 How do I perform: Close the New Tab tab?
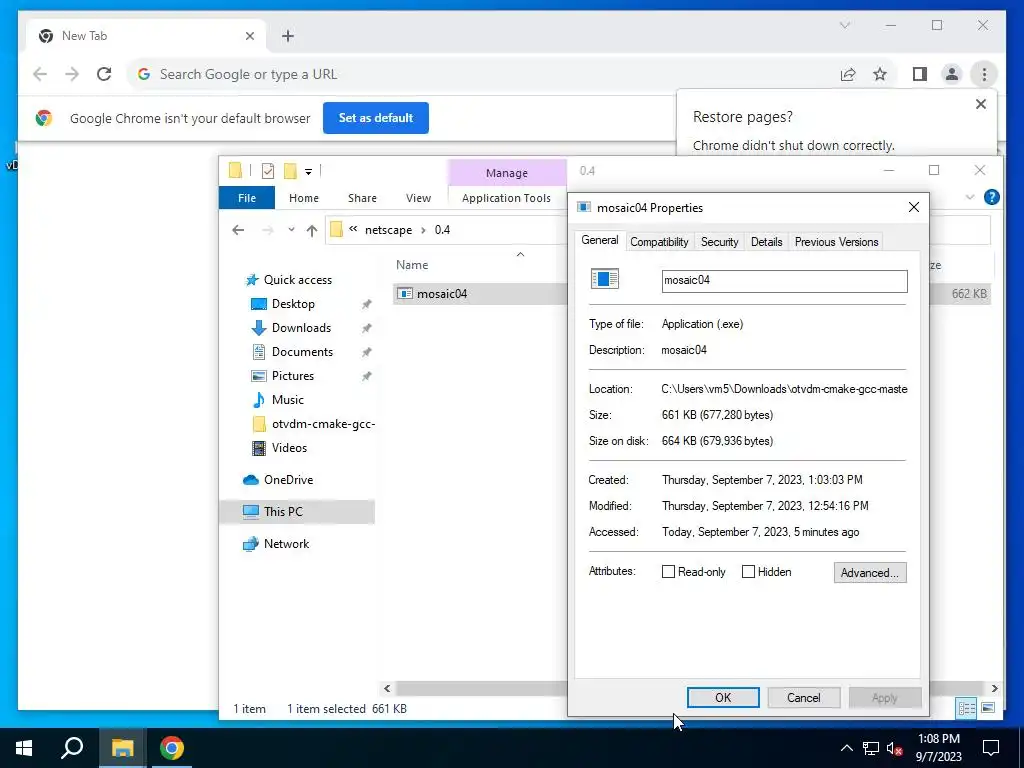point(249,36)
